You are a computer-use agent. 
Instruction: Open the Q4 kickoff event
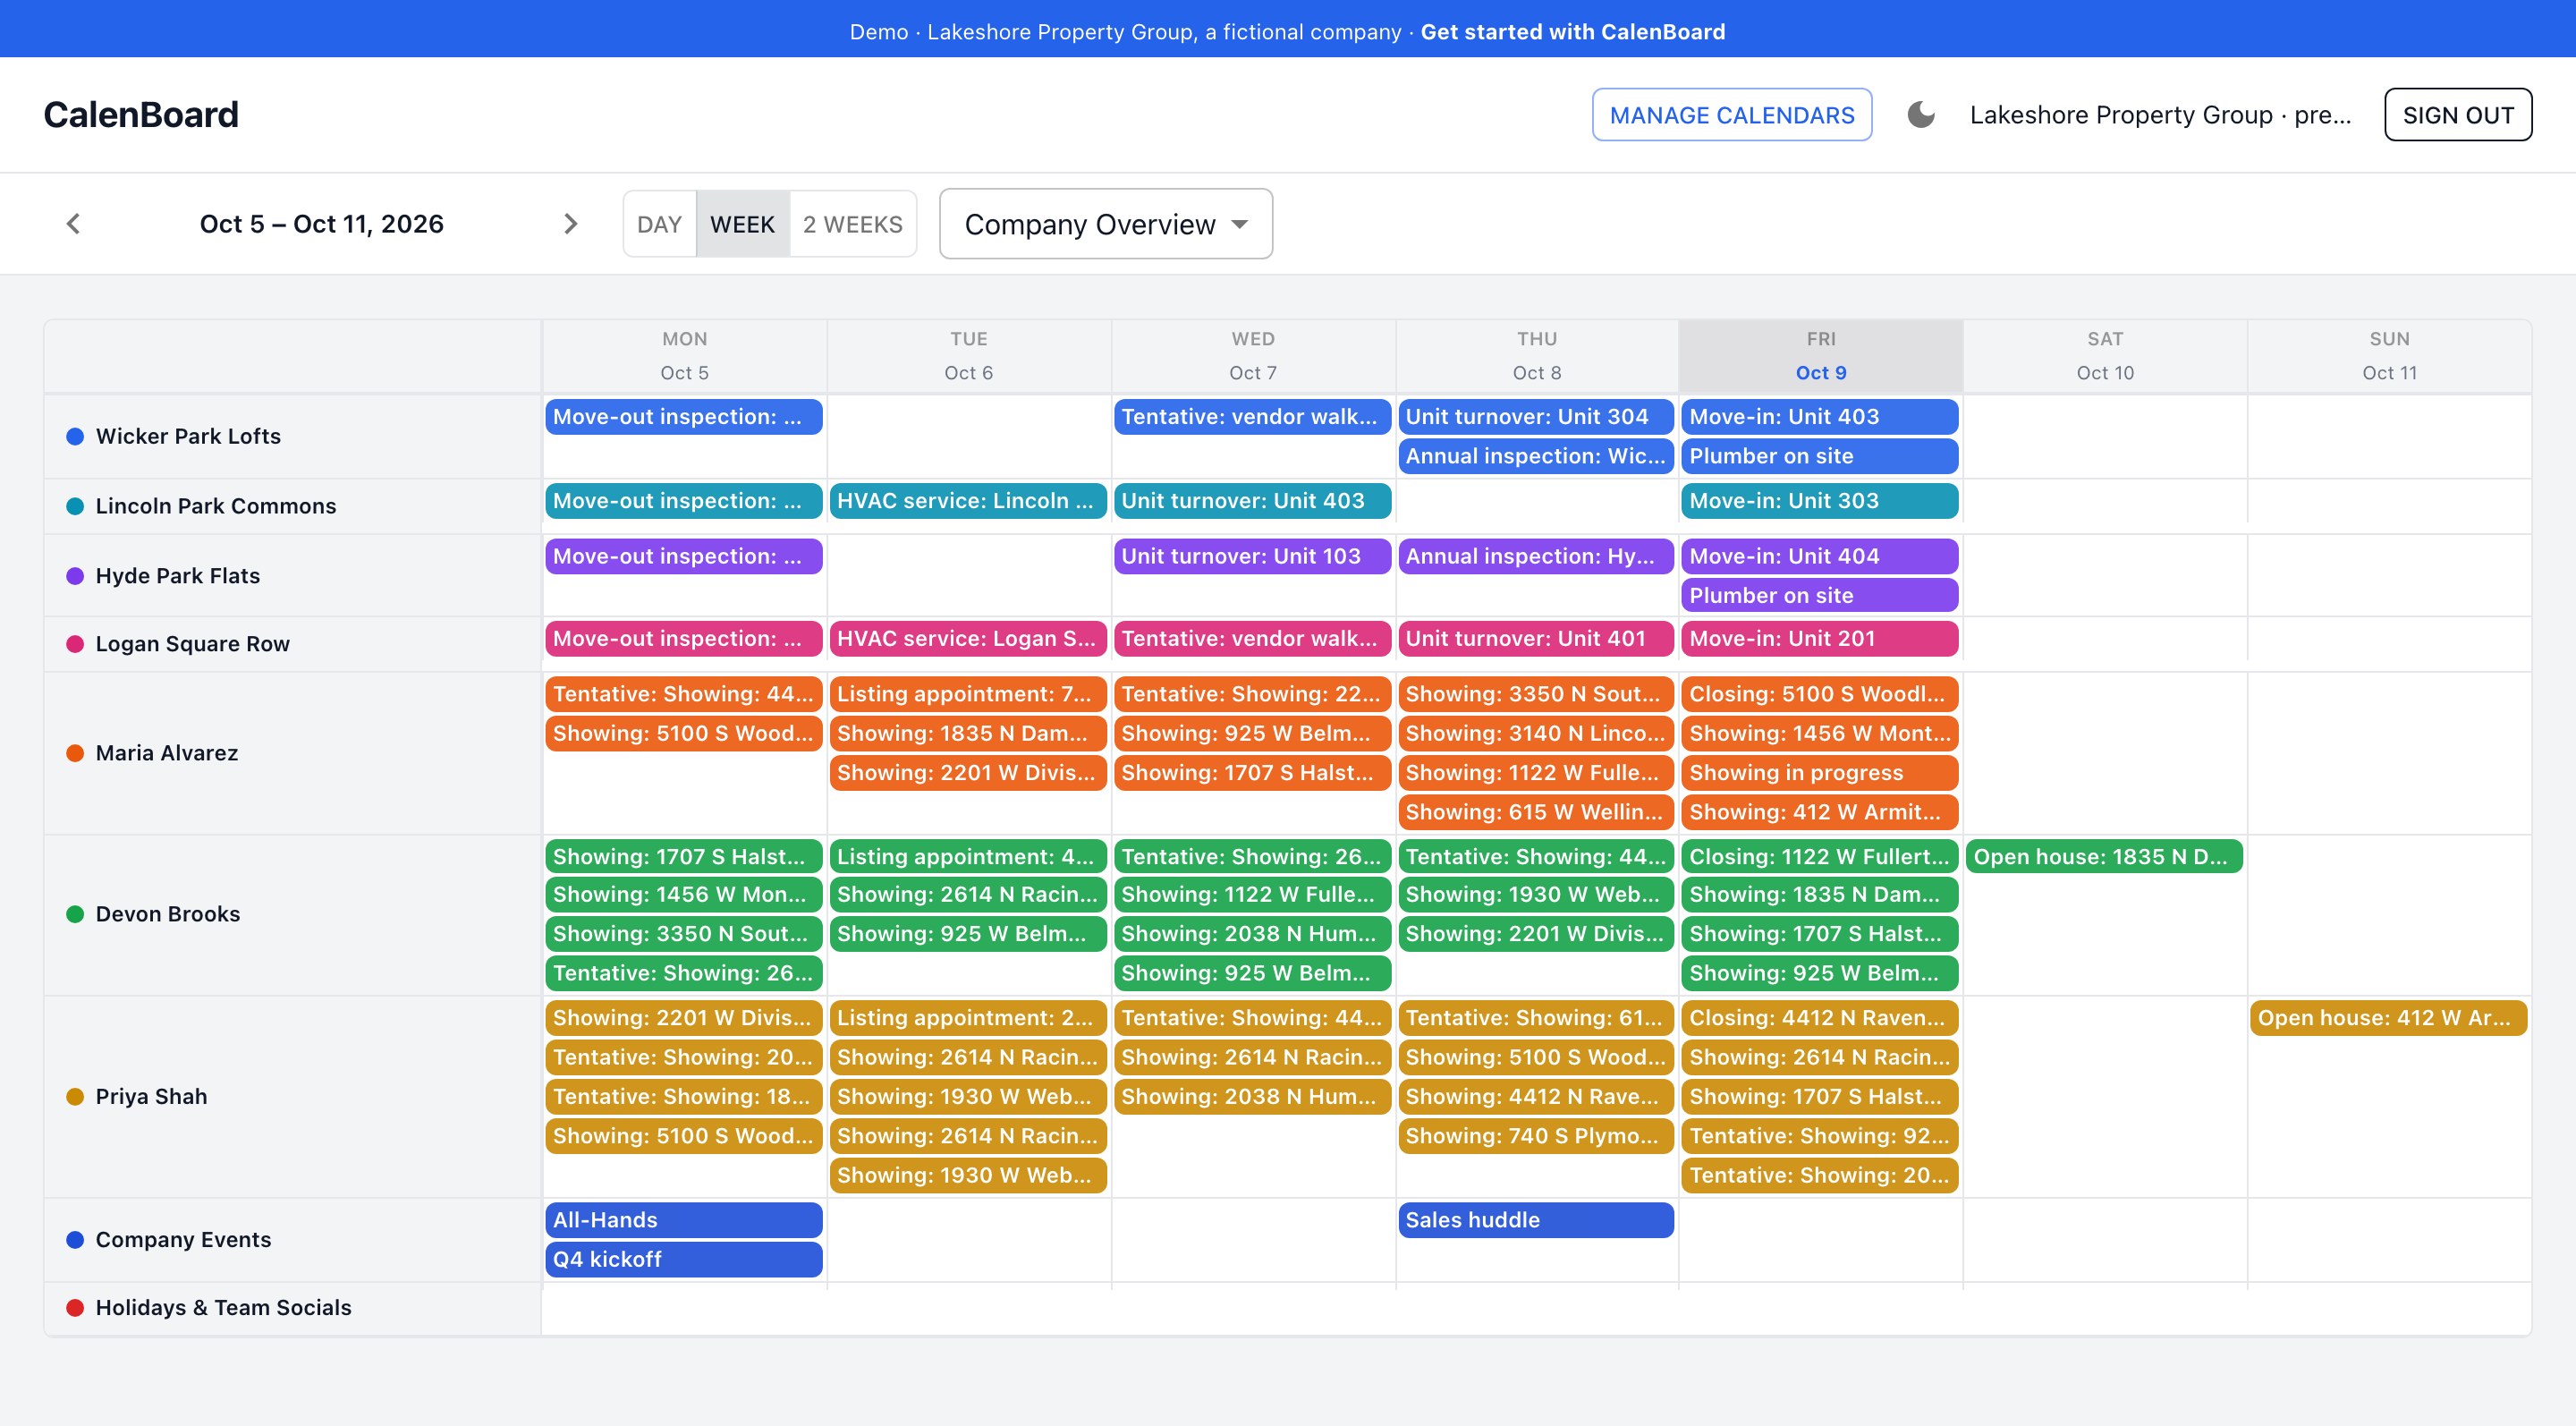684,1260
